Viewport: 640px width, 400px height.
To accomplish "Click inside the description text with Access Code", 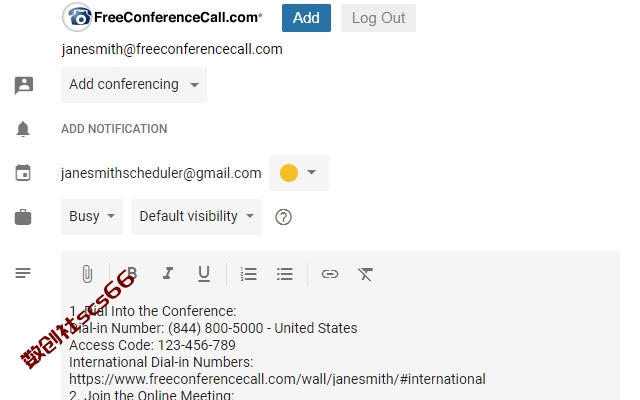I will pyautogui.click(x=152, y=345).
